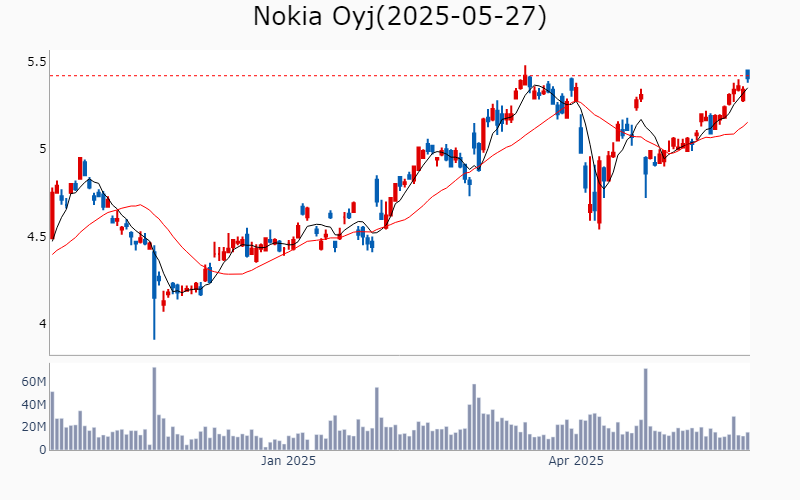Click the red dashed resistance line
Screen dimensions: 800x500
(x=399, y=76)
